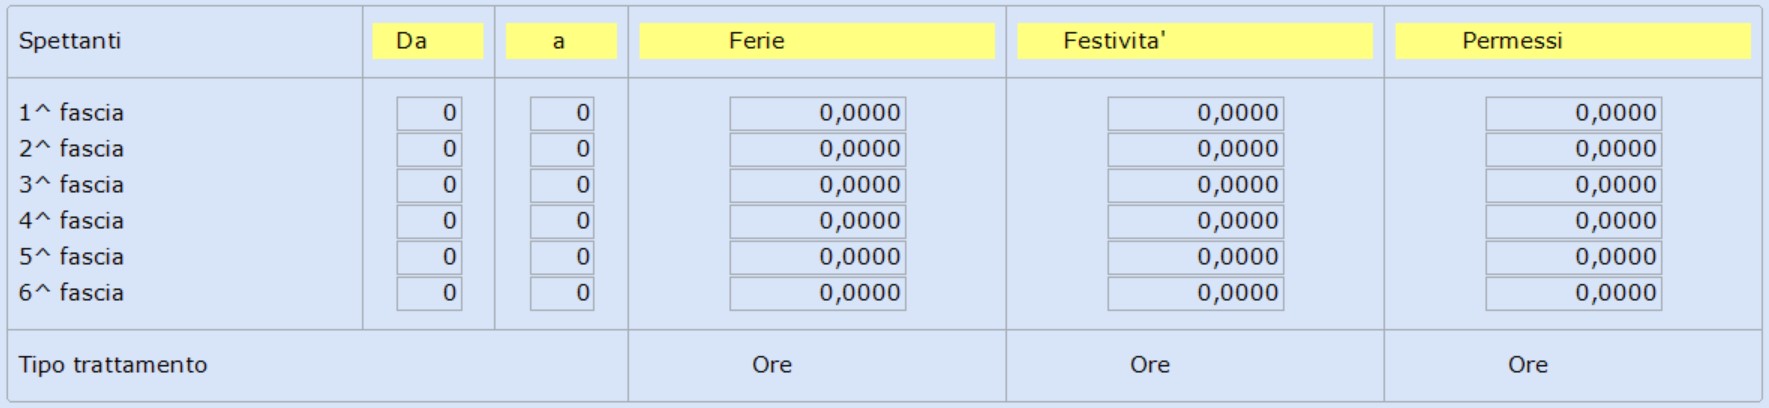Select the yellow Permessi column header
Viewport: 1769px width, 408px height.
pyautogui.click(x=1573, y=41)
